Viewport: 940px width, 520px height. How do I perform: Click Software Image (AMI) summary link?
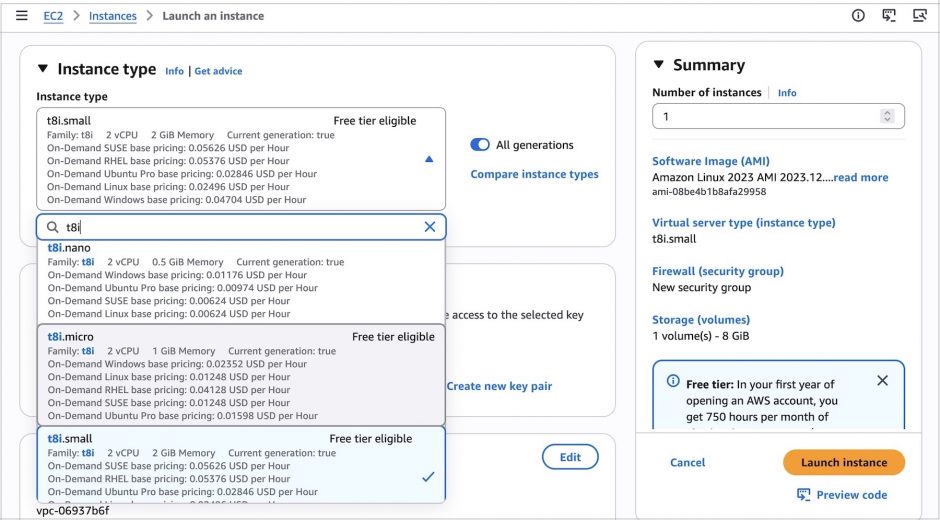coord(711,161)
